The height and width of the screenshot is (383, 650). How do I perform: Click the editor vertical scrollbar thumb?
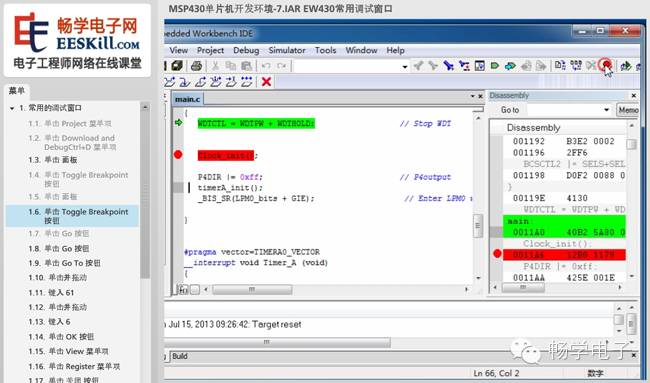point(478,226)
